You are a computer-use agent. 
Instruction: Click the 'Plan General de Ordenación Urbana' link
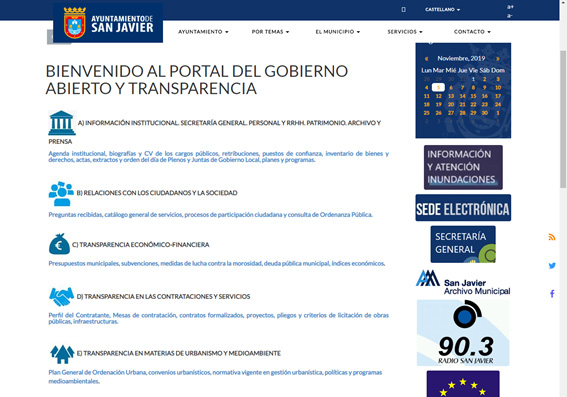click(215, 377)
